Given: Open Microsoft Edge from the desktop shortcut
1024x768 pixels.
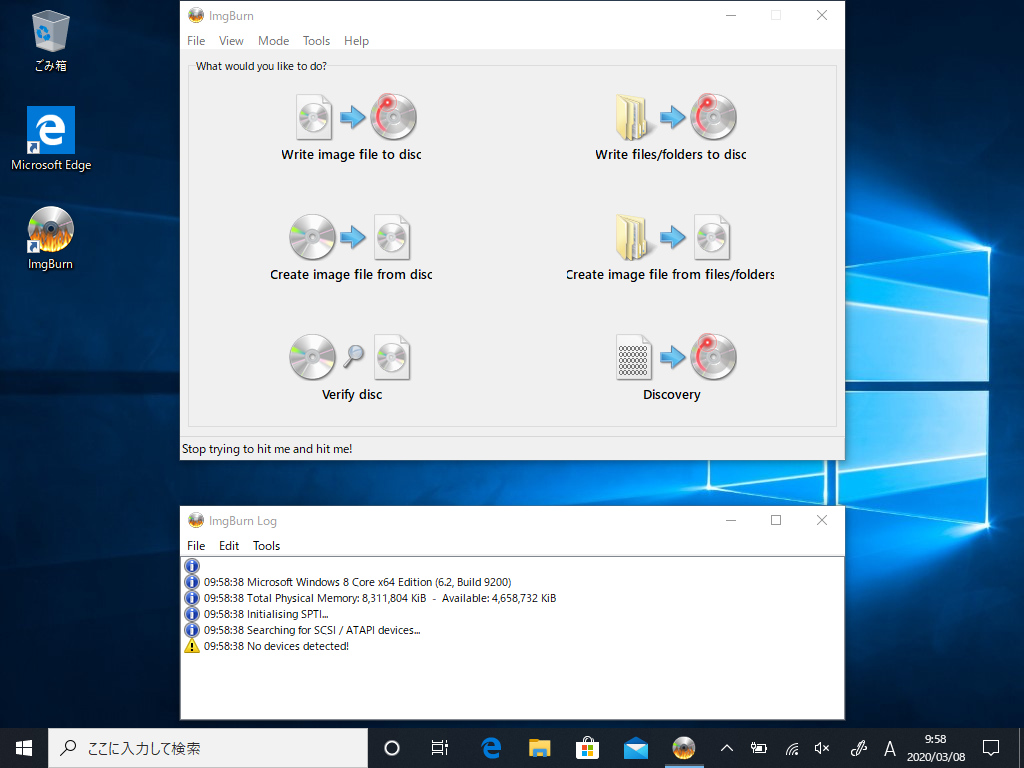Looking at the screenshot, I should 50,130.
